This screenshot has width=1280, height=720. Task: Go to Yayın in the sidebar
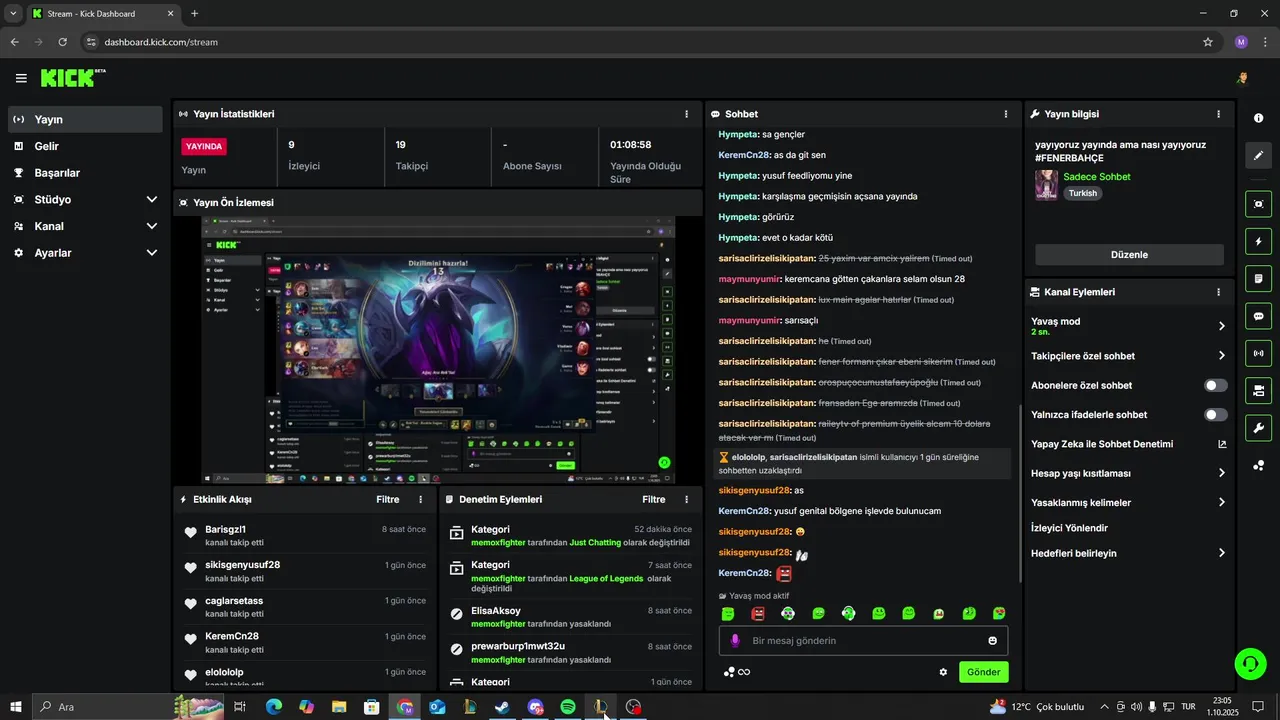click(85, 119)
